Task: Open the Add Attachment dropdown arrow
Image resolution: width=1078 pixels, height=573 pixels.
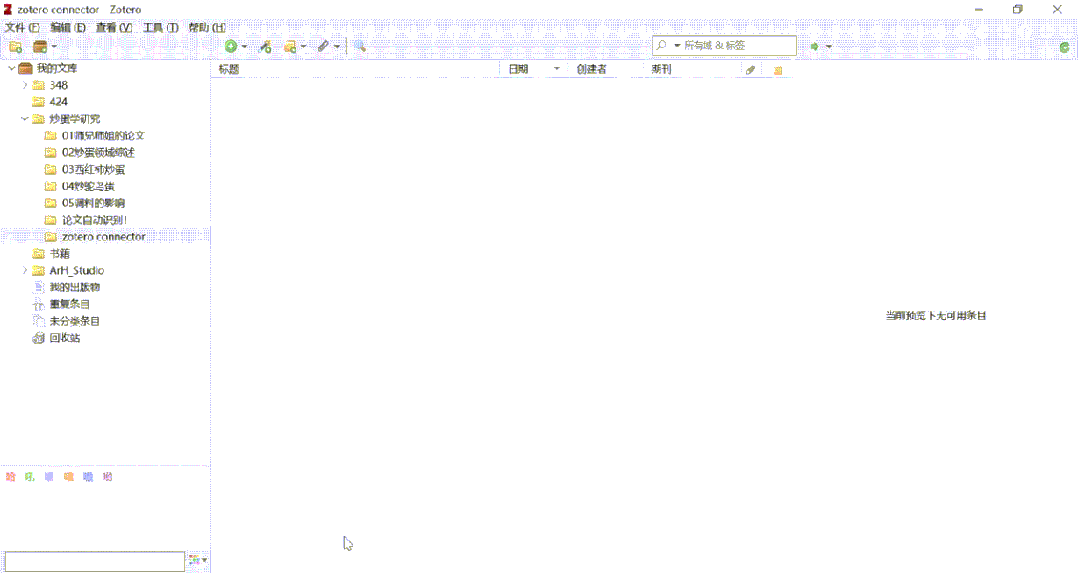Action: [x=337, y=47]
